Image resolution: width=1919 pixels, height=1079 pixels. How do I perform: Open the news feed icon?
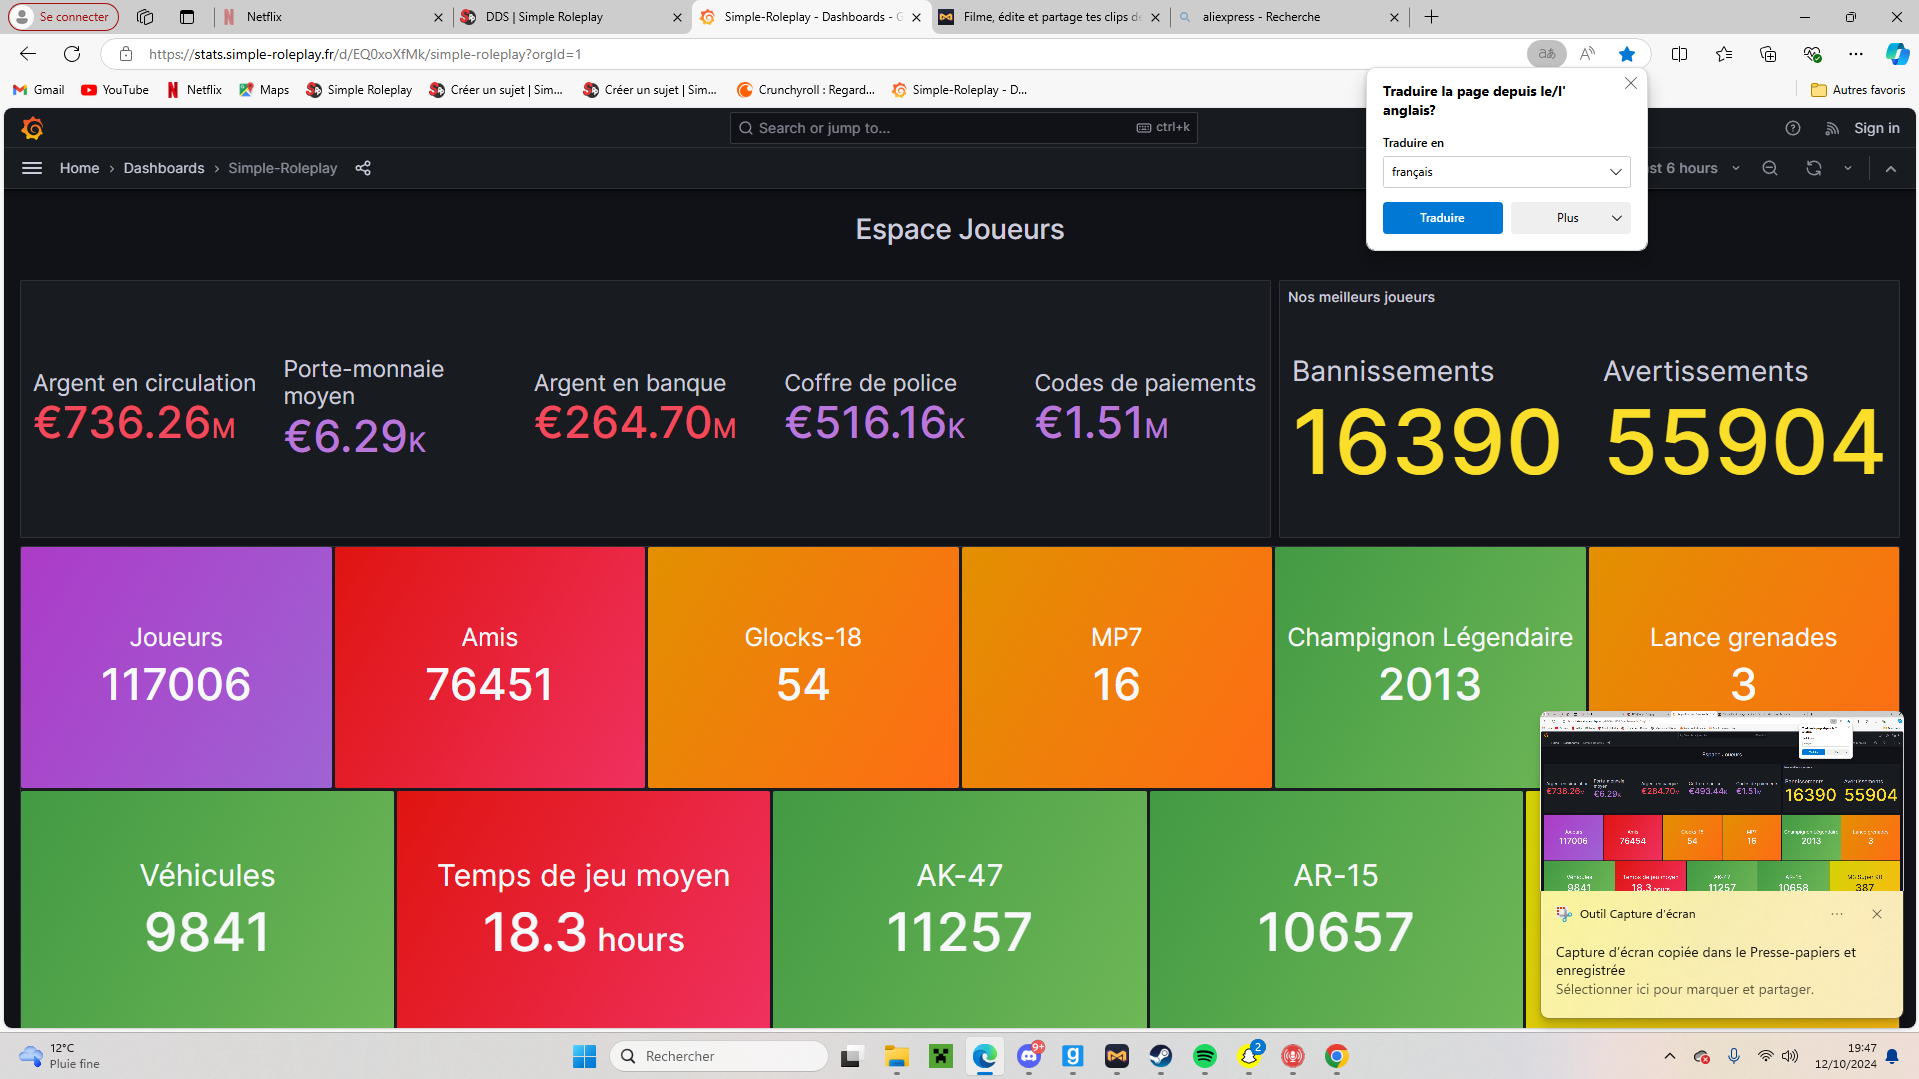click(x=1832, y=128)
